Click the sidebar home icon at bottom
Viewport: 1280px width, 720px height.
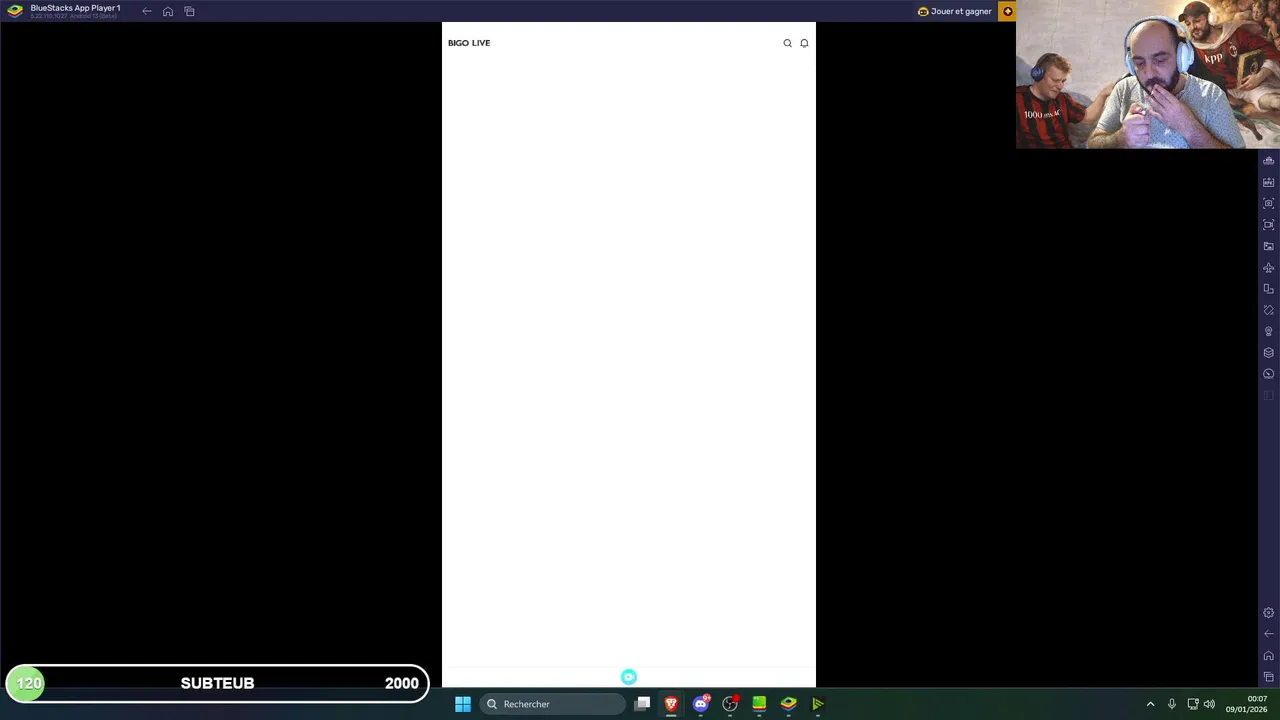pos(1268,656)
